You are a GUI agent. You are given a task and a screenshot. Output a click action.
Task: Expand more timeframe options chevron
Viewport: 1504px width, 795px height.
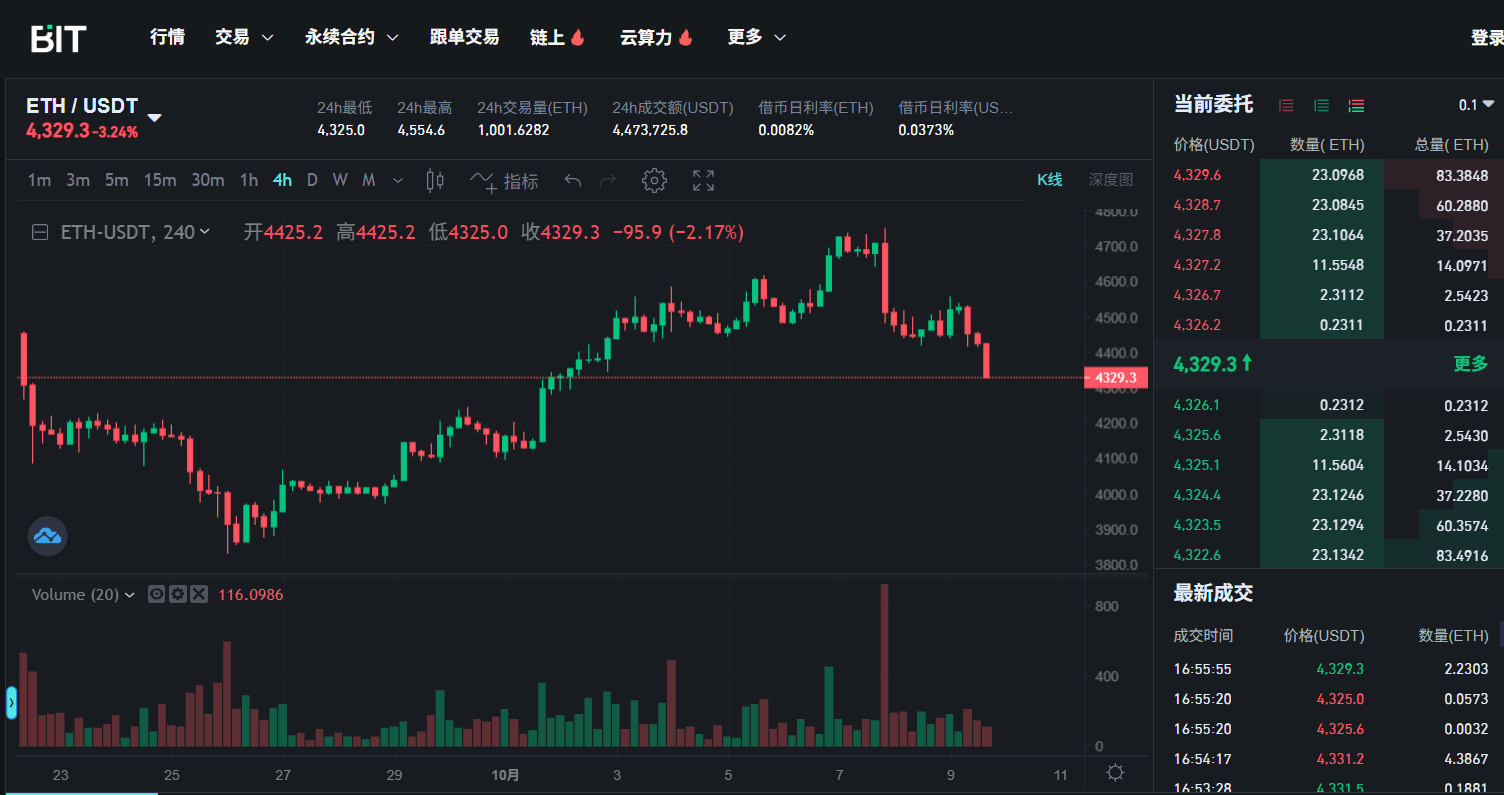pyautogui.click(x=398, y=181)
